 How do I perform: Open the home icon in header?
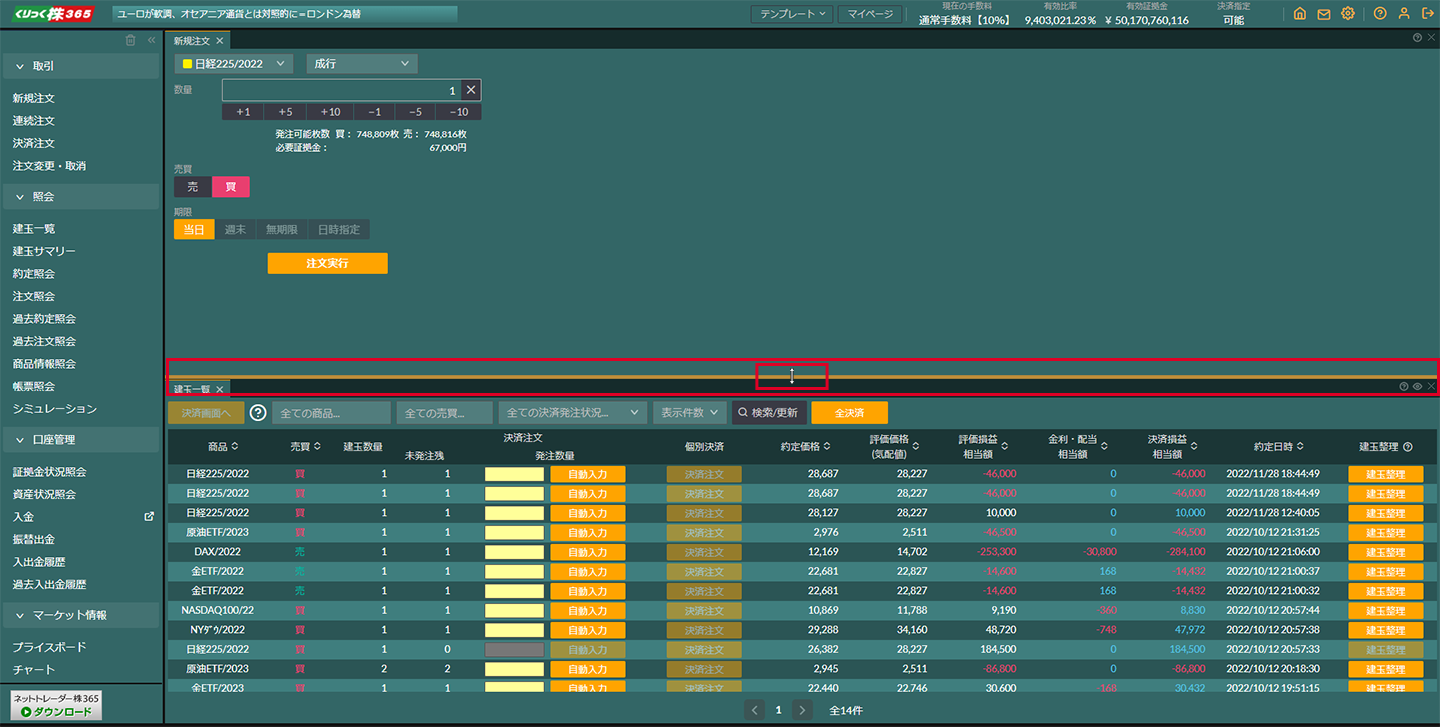1300,14
